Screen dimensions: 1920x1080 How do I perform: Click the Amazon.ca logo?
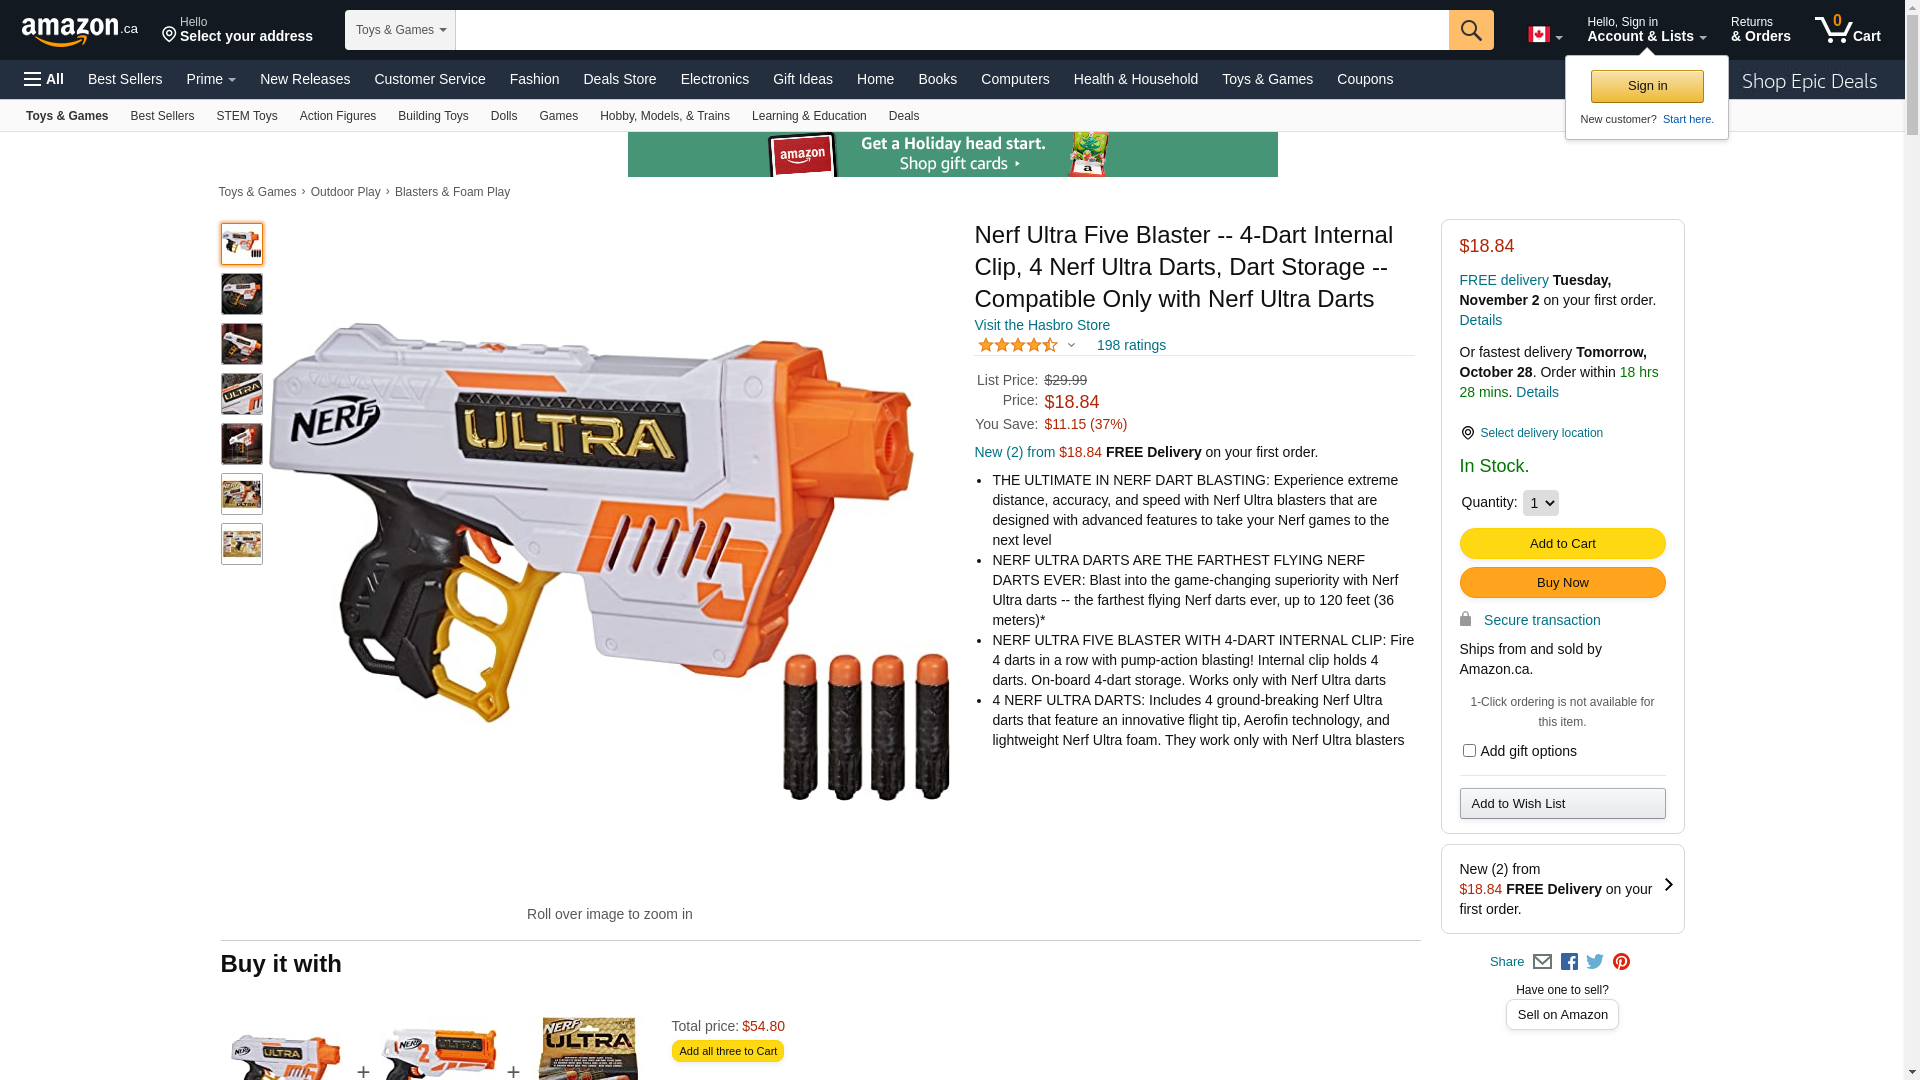(80, 30)
